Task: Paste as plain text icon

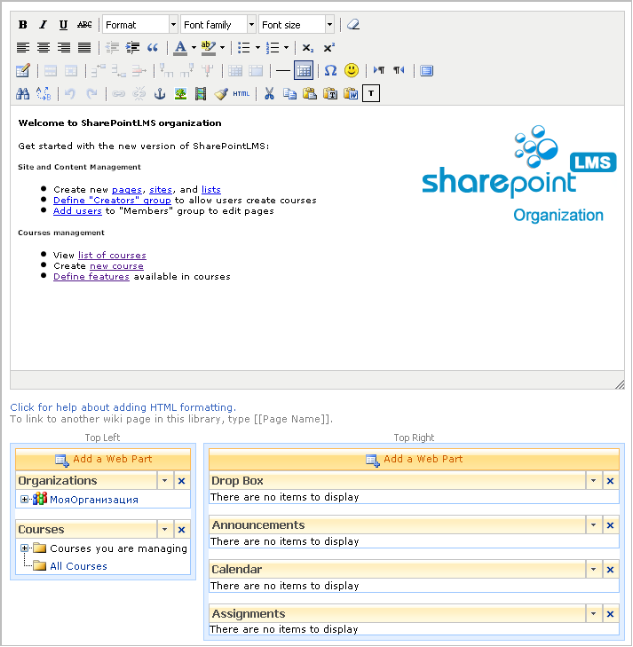Action: click(x=331, y=94)
